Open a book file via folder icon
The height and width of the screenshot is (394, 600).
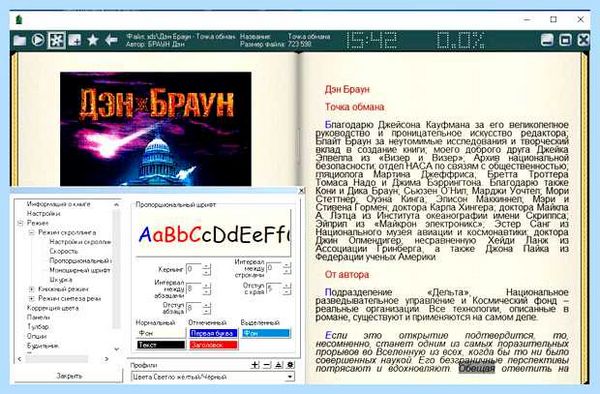(x=20, y=40)
